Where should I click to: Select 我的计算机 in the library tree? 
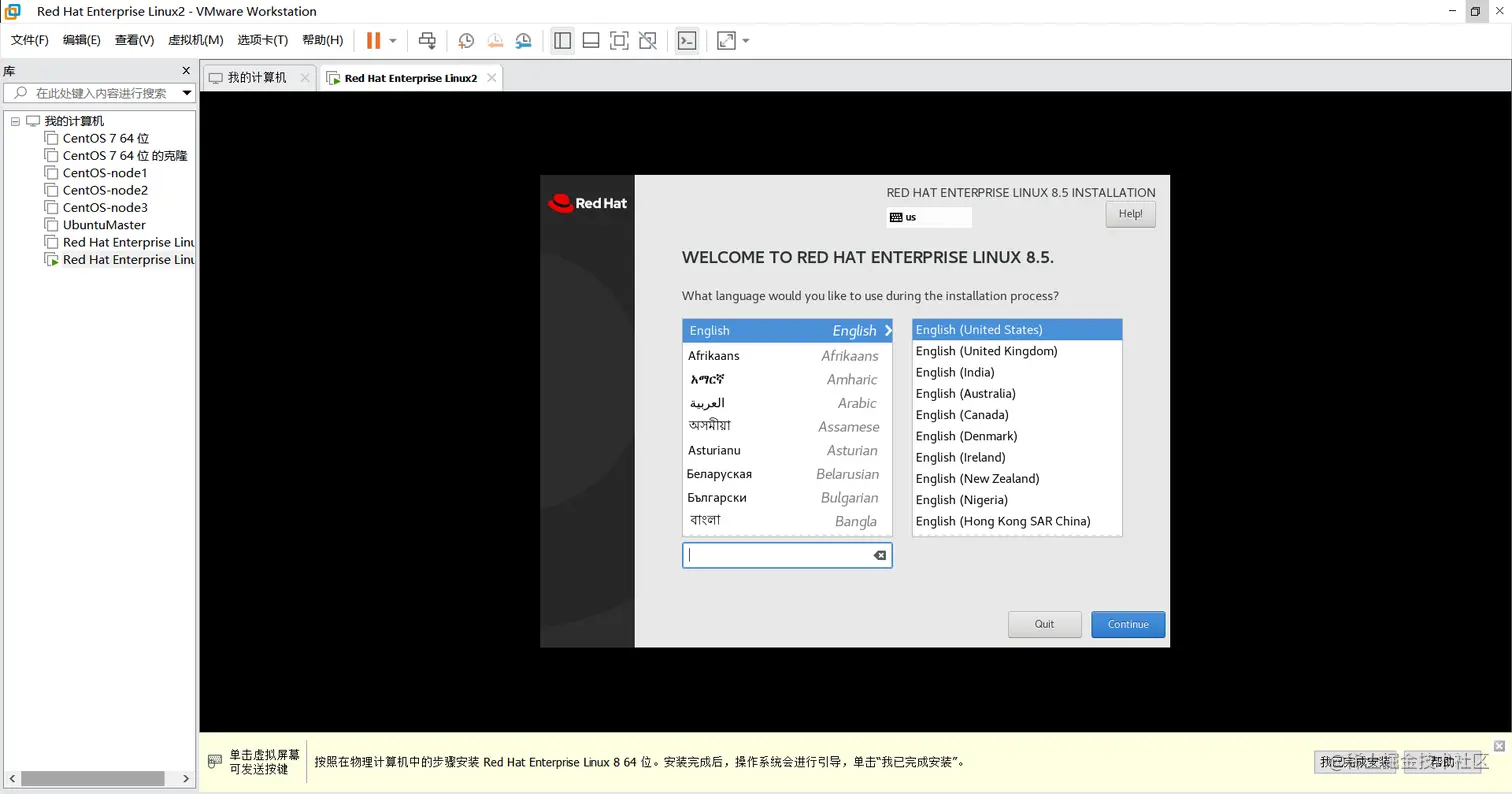pyautogui.click(x=74, y=121)
